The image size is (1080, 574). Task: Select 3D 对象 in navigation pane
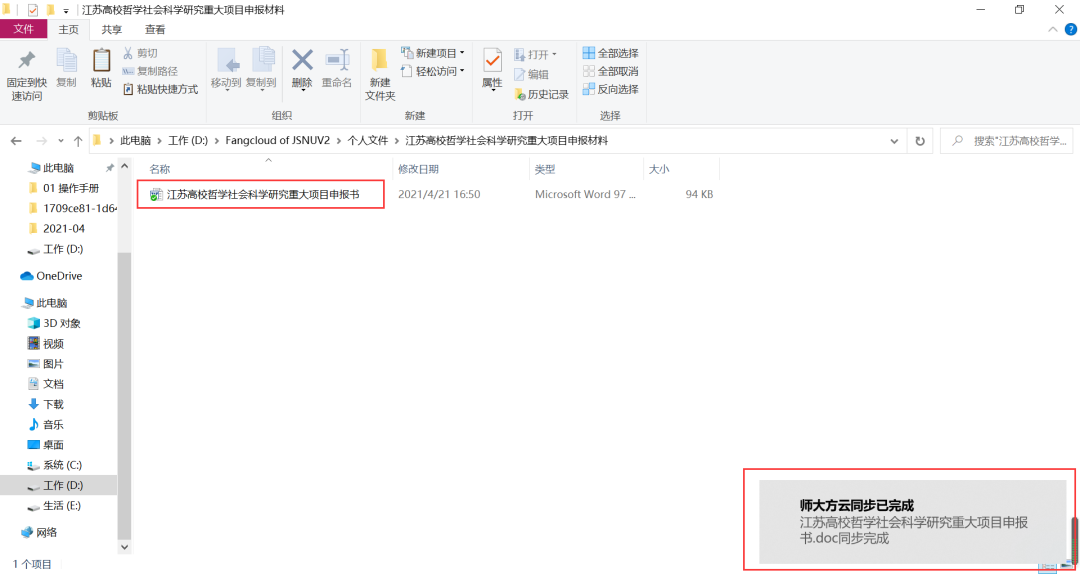(x=54, y=323)
